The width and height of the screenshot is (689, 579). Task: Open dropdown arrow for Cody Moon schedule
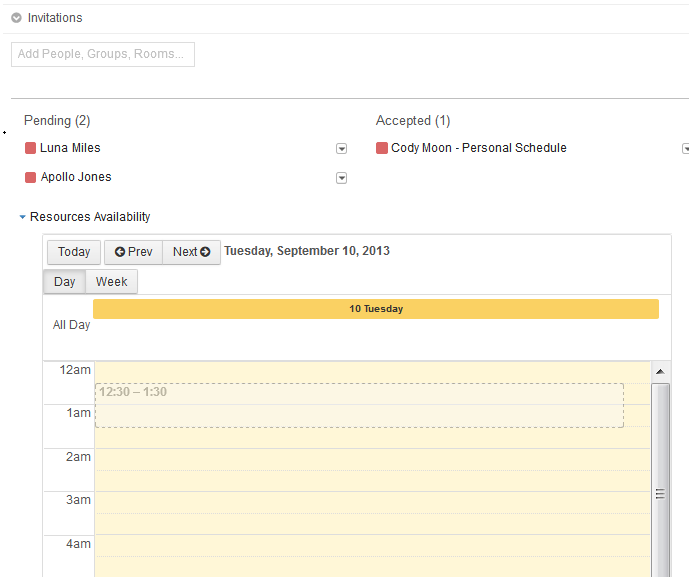(x=685, y=148)
